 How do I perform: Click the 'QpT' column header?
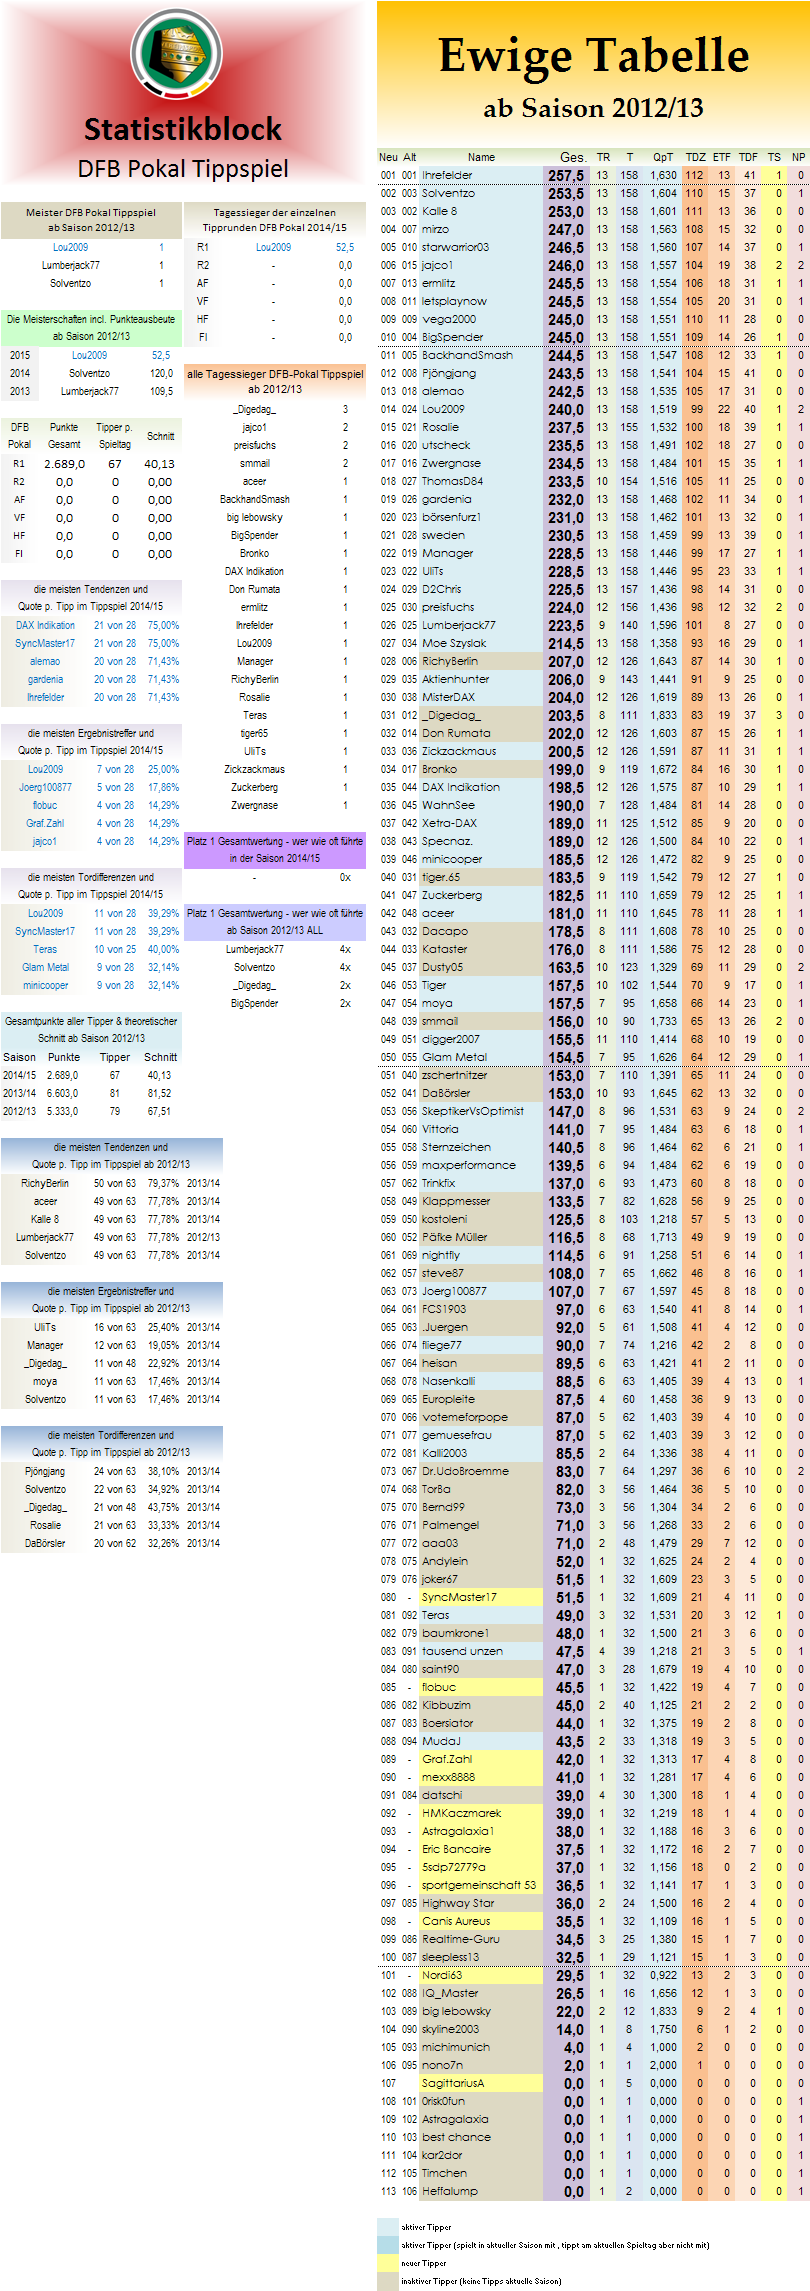[x=663, y=157]
